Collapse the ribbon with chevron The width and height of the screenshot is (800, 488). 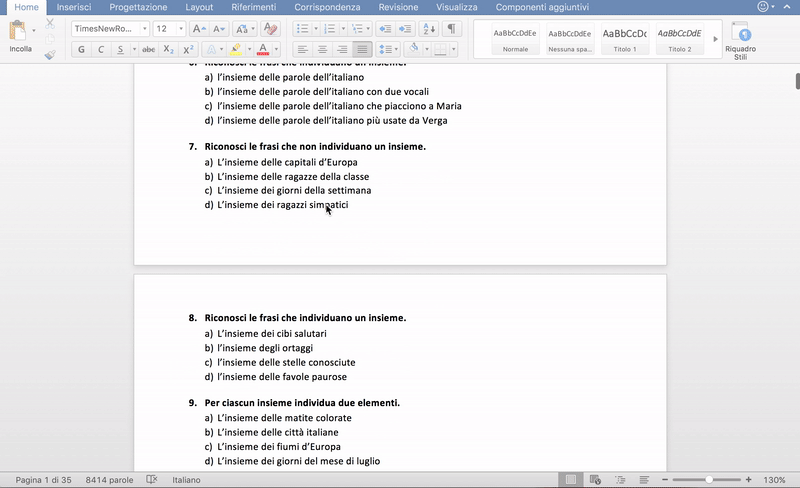[786, 7]
